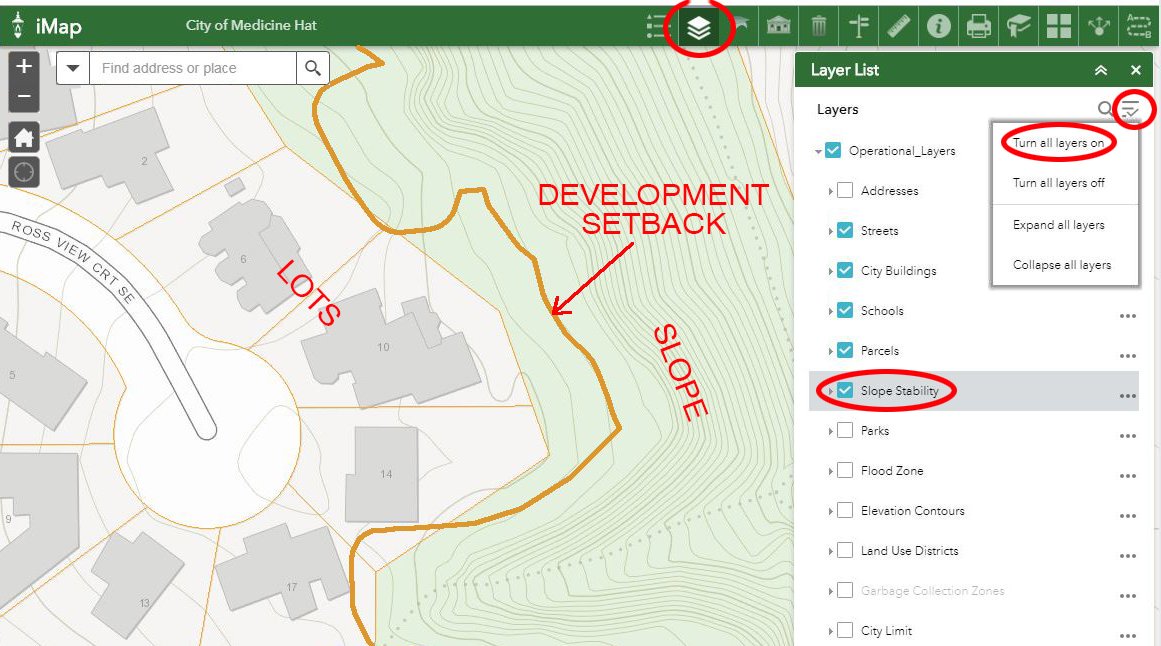Open options menu for Parks layer

1128,435
